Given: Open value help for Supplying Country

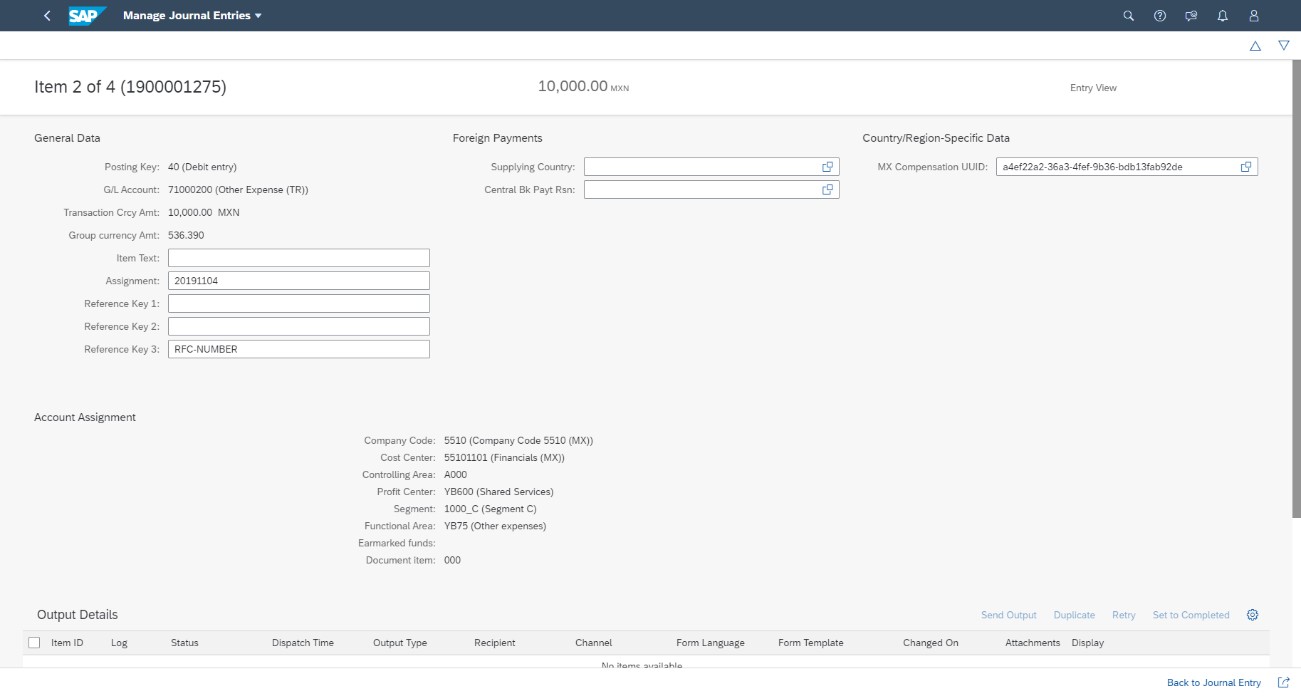Looking at the screenshot, I should 828,167.
